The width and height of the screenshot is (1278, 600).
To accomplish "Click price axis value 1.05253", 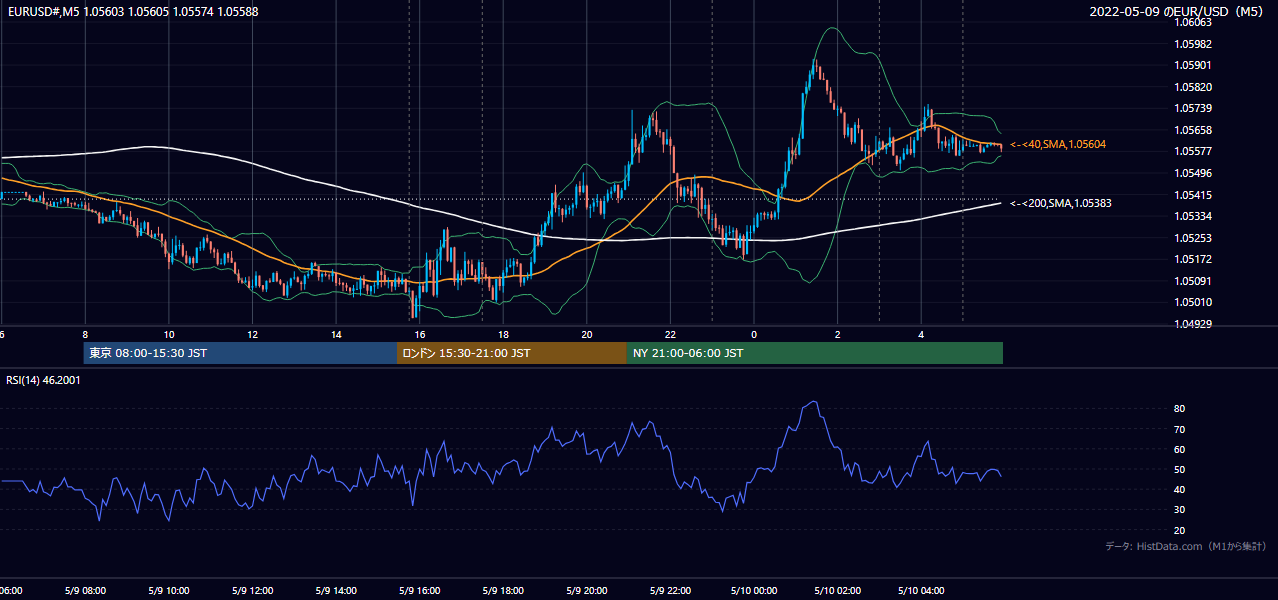I will tap(1193, 238).
